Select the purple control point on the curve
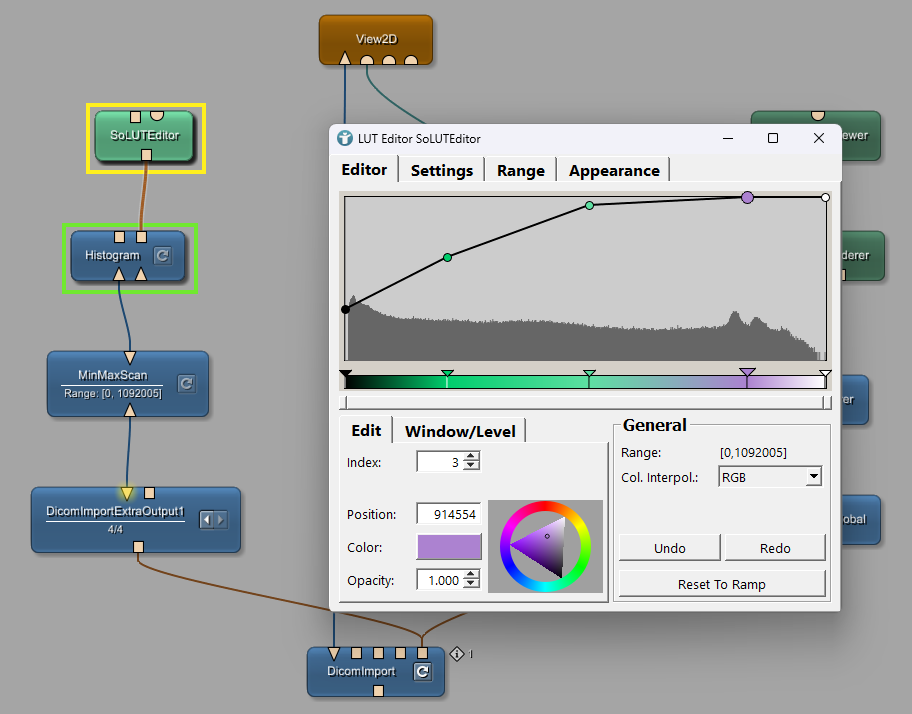Image resolution: width=912 pixels, height=714 pixels. [x=747, y=198]
